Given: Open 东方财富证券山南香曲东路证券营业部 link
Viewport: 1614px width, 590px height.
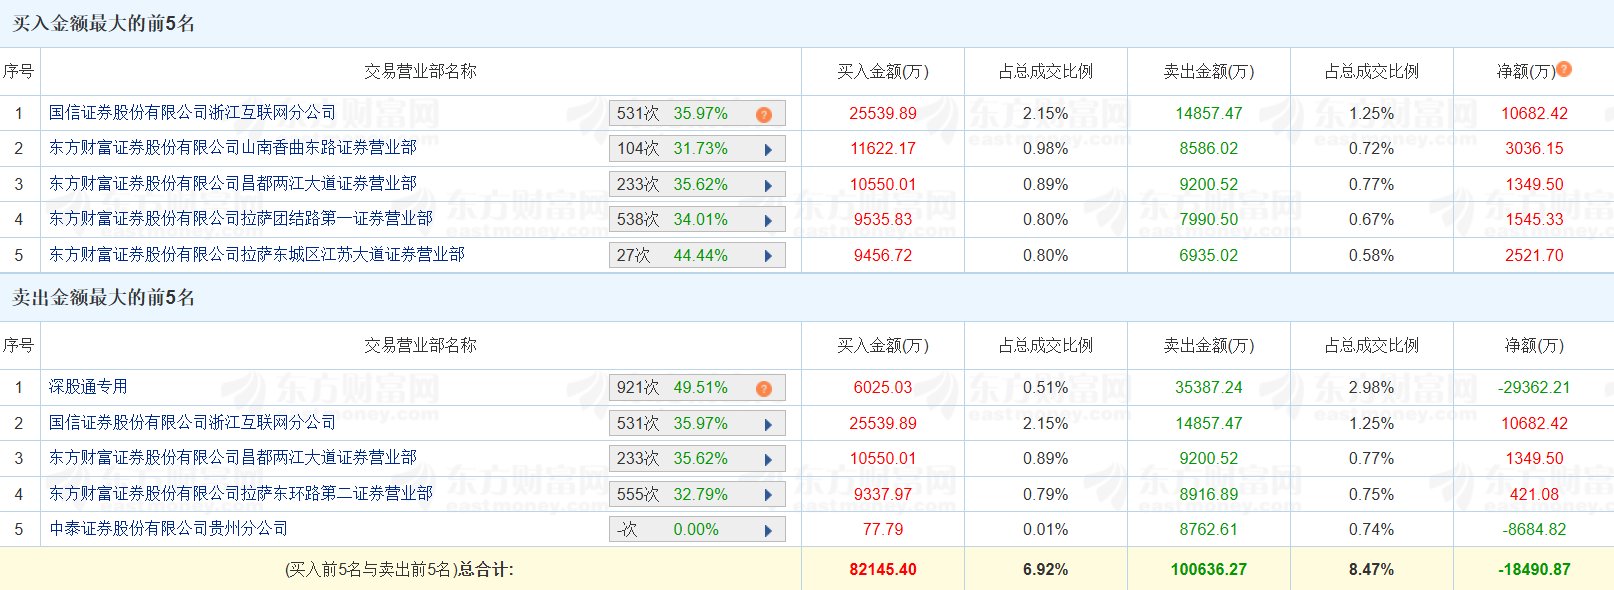Looking at the screenshot, I should coord(232,148).
